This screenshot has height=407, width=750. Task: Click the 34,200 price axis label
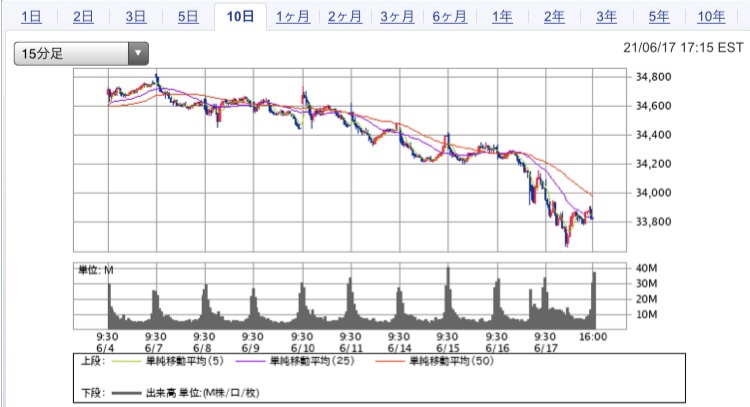pyautogui.click(x=653, y=164)
